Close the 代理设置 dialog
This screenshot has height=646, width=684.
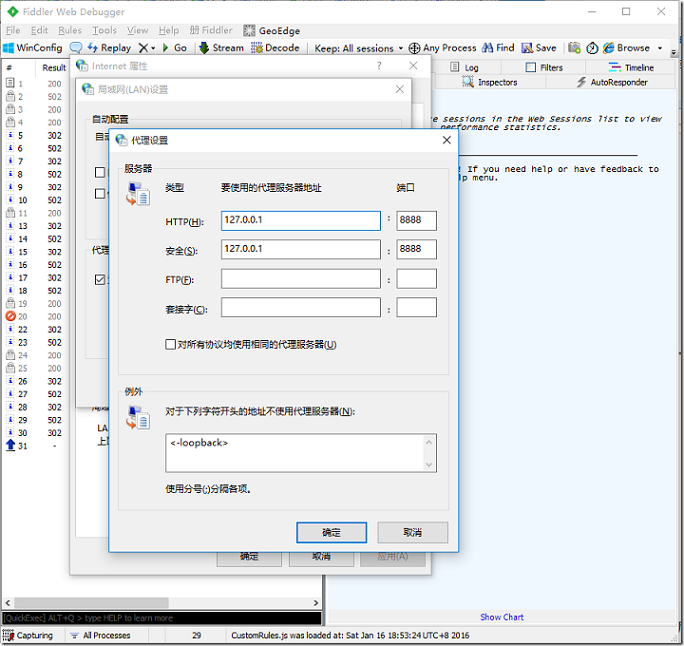tap(447, 140)
